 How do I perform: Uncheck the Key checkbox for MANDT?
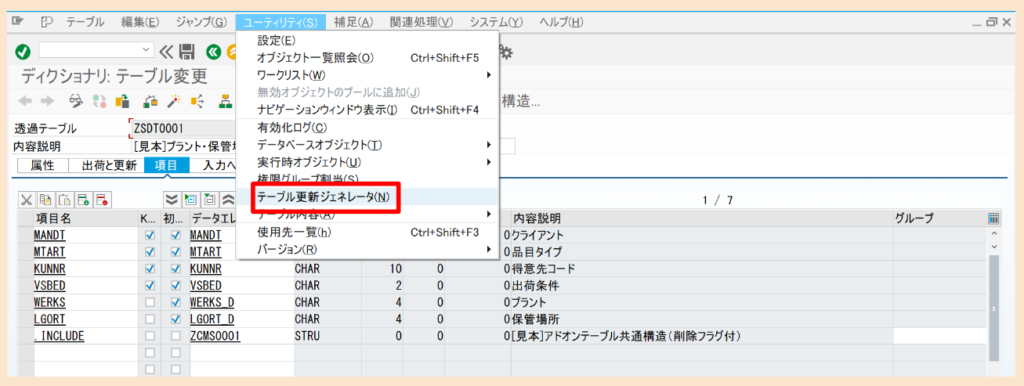coord(151,235)
